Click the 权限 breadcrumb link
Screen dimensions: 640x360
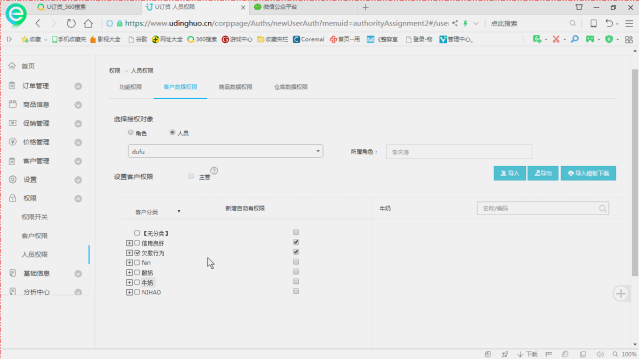115,71
